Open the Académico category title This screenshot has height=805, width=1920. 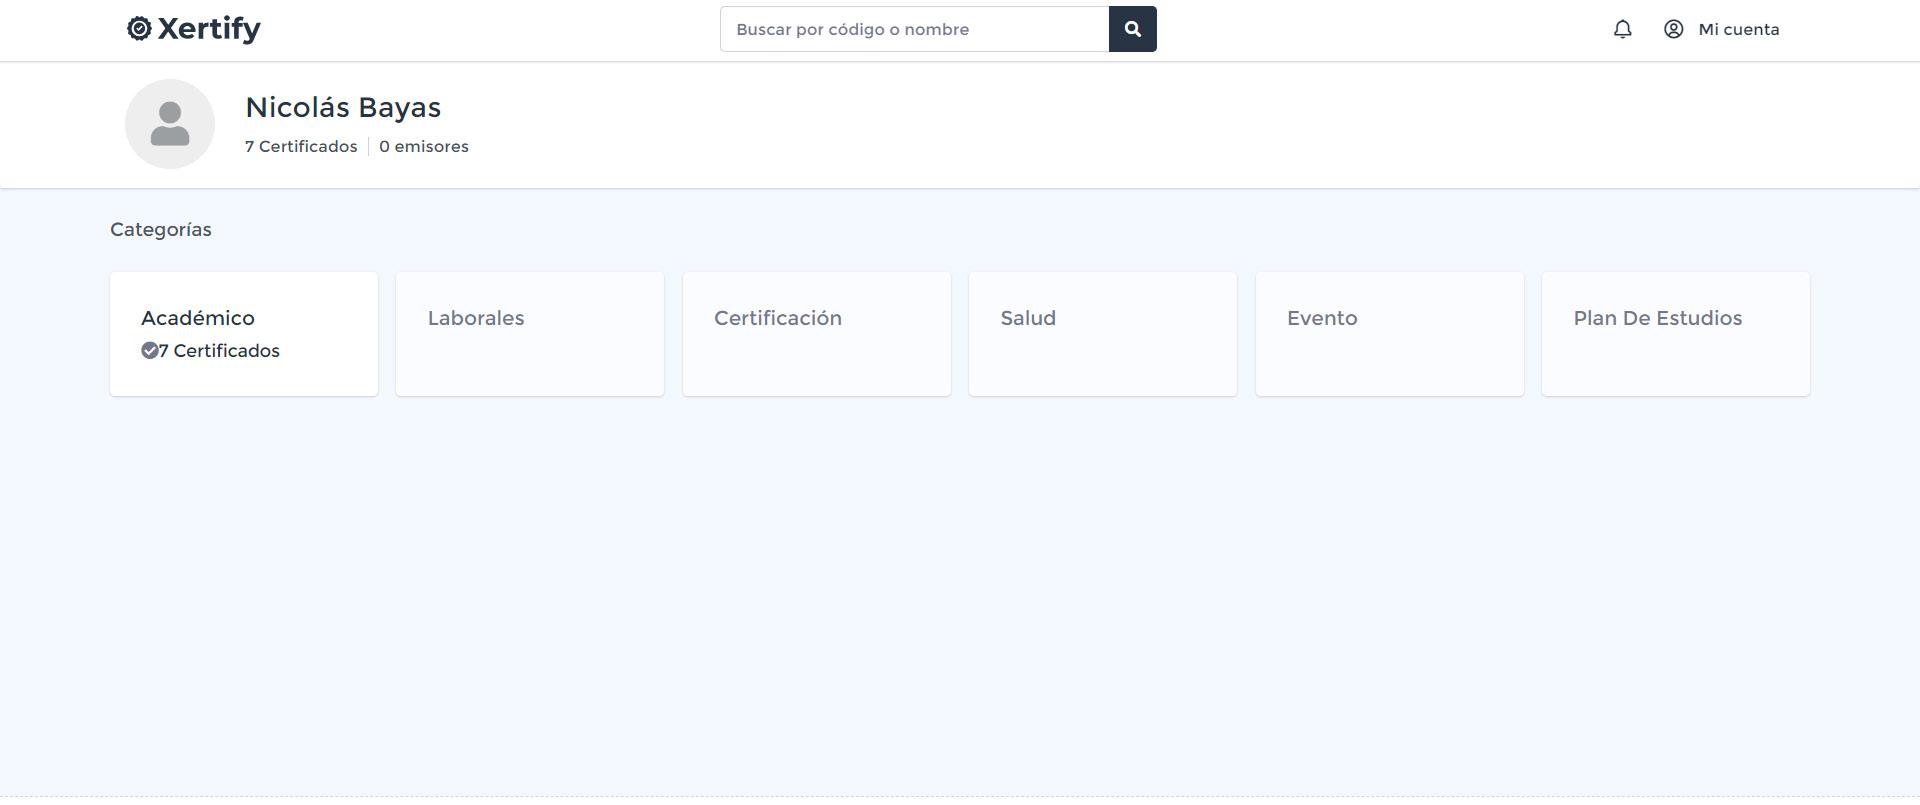coord(198,318)
